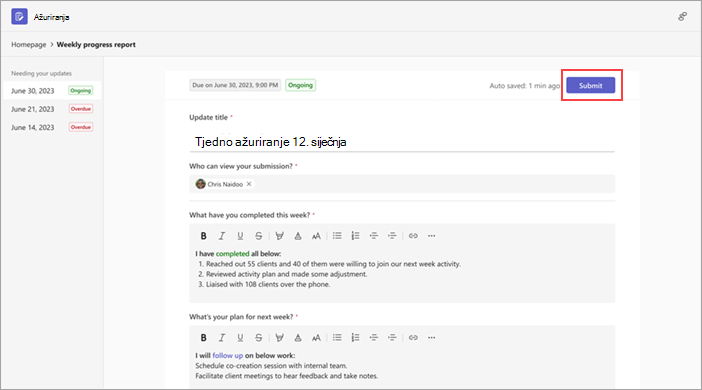Select the June 30, 2023 update
Screen dimensions: 702x390
(x=52, y=90)
